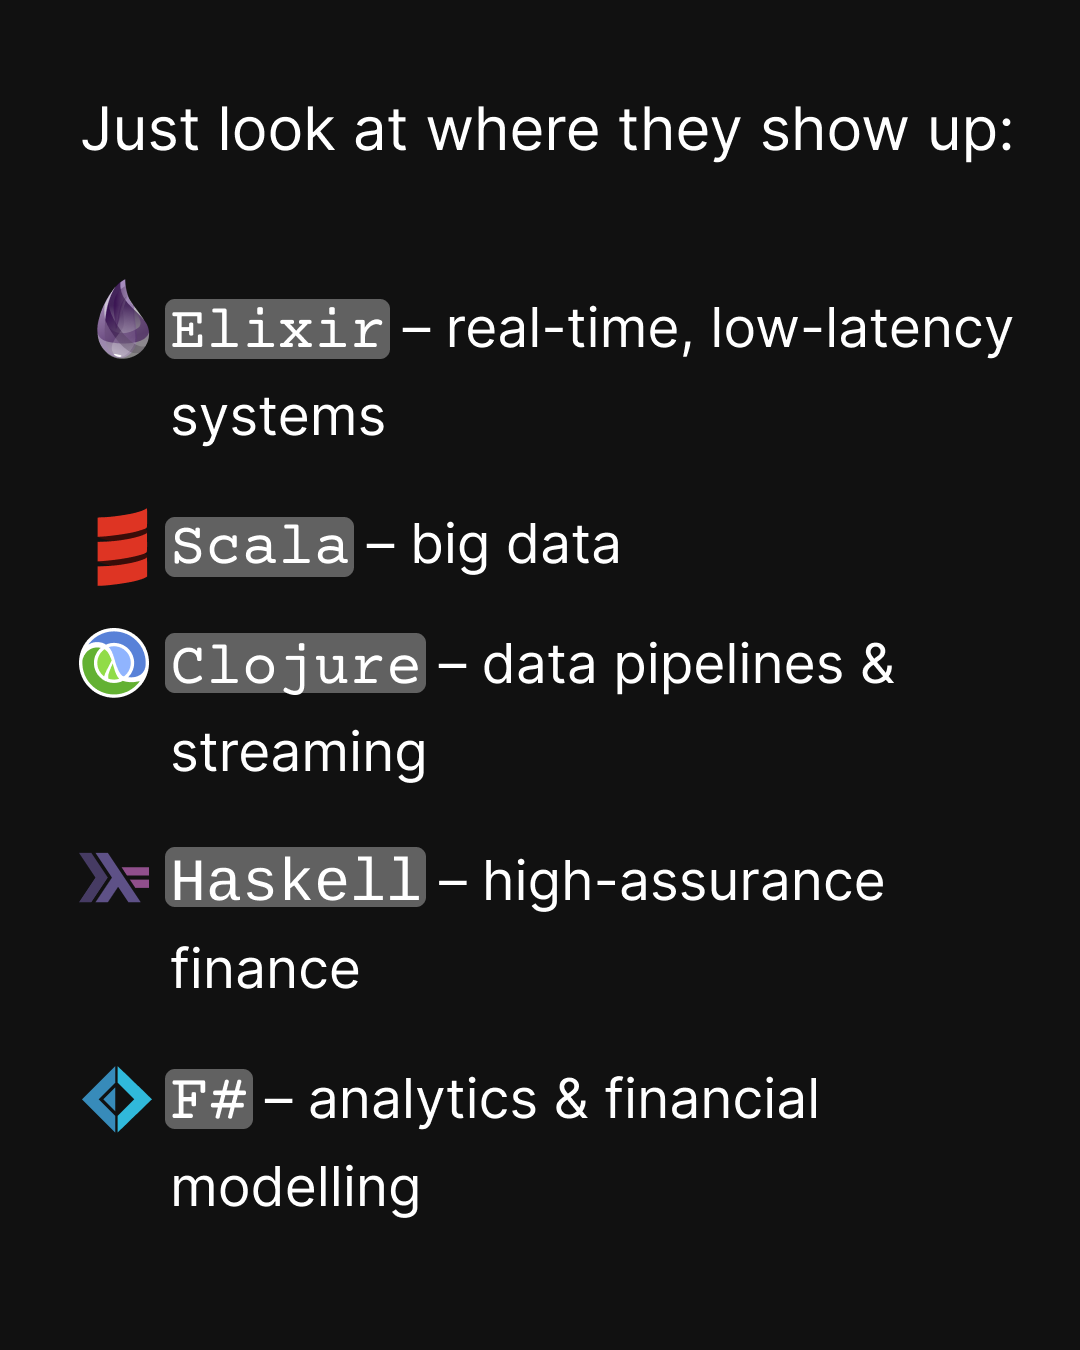This screenshot has width=1080, height=1350.
Task: Click the Clojure code label
Action: [x=295, y=664]
